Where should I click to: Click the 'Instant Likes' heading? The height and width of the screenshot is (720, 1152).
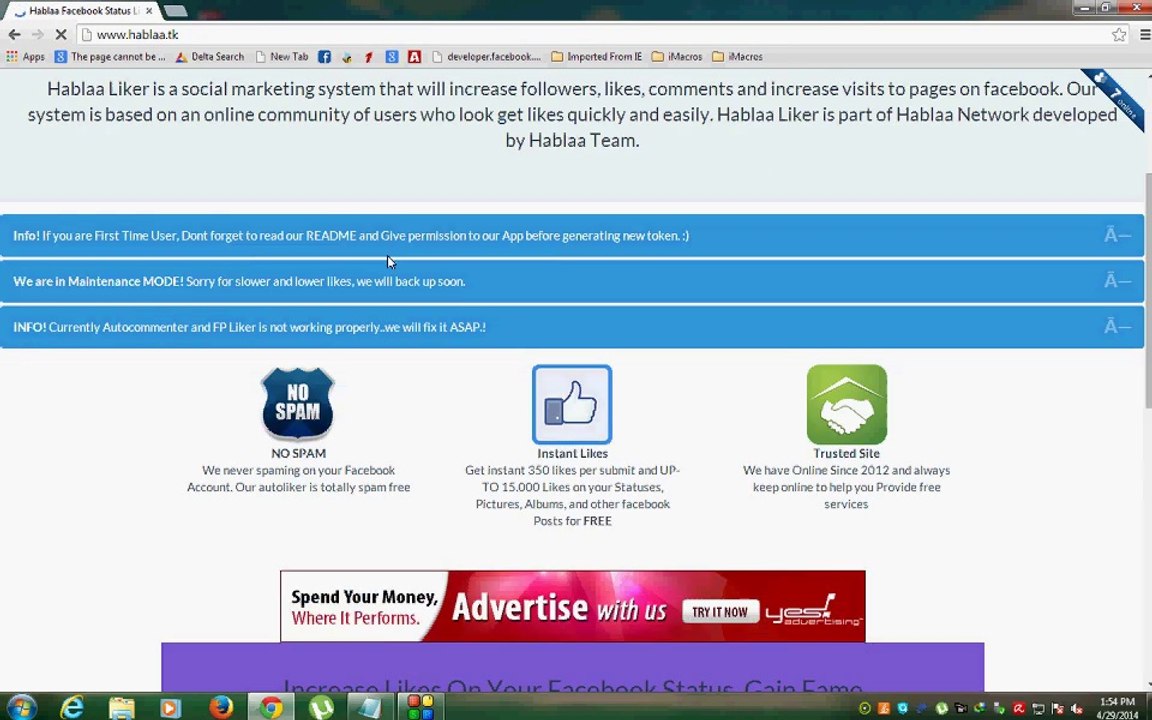tap(572, 453)
